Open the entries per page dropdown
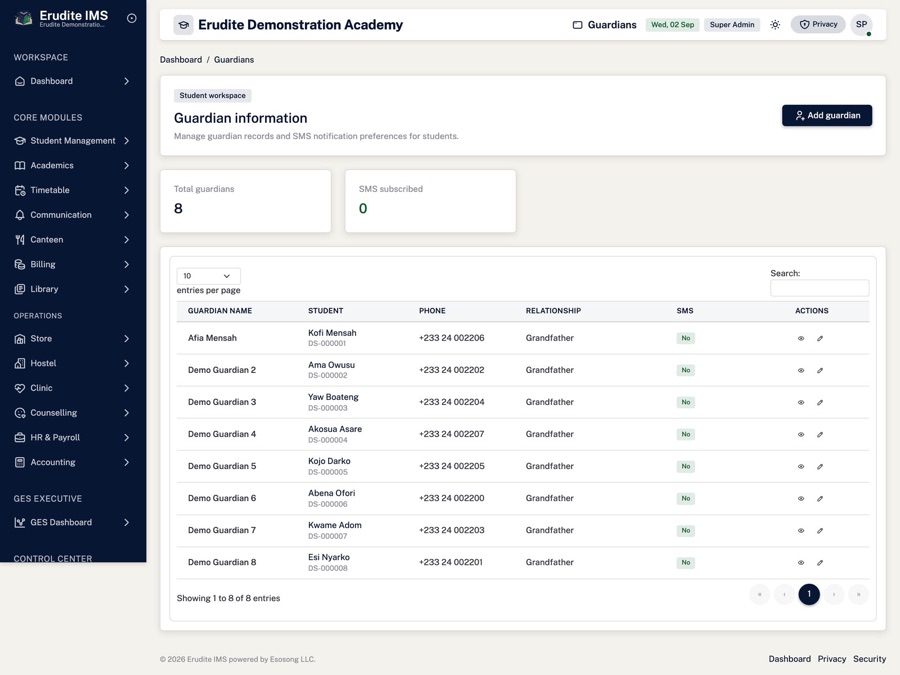Screen dimensions: 900x675 (208, 276)
